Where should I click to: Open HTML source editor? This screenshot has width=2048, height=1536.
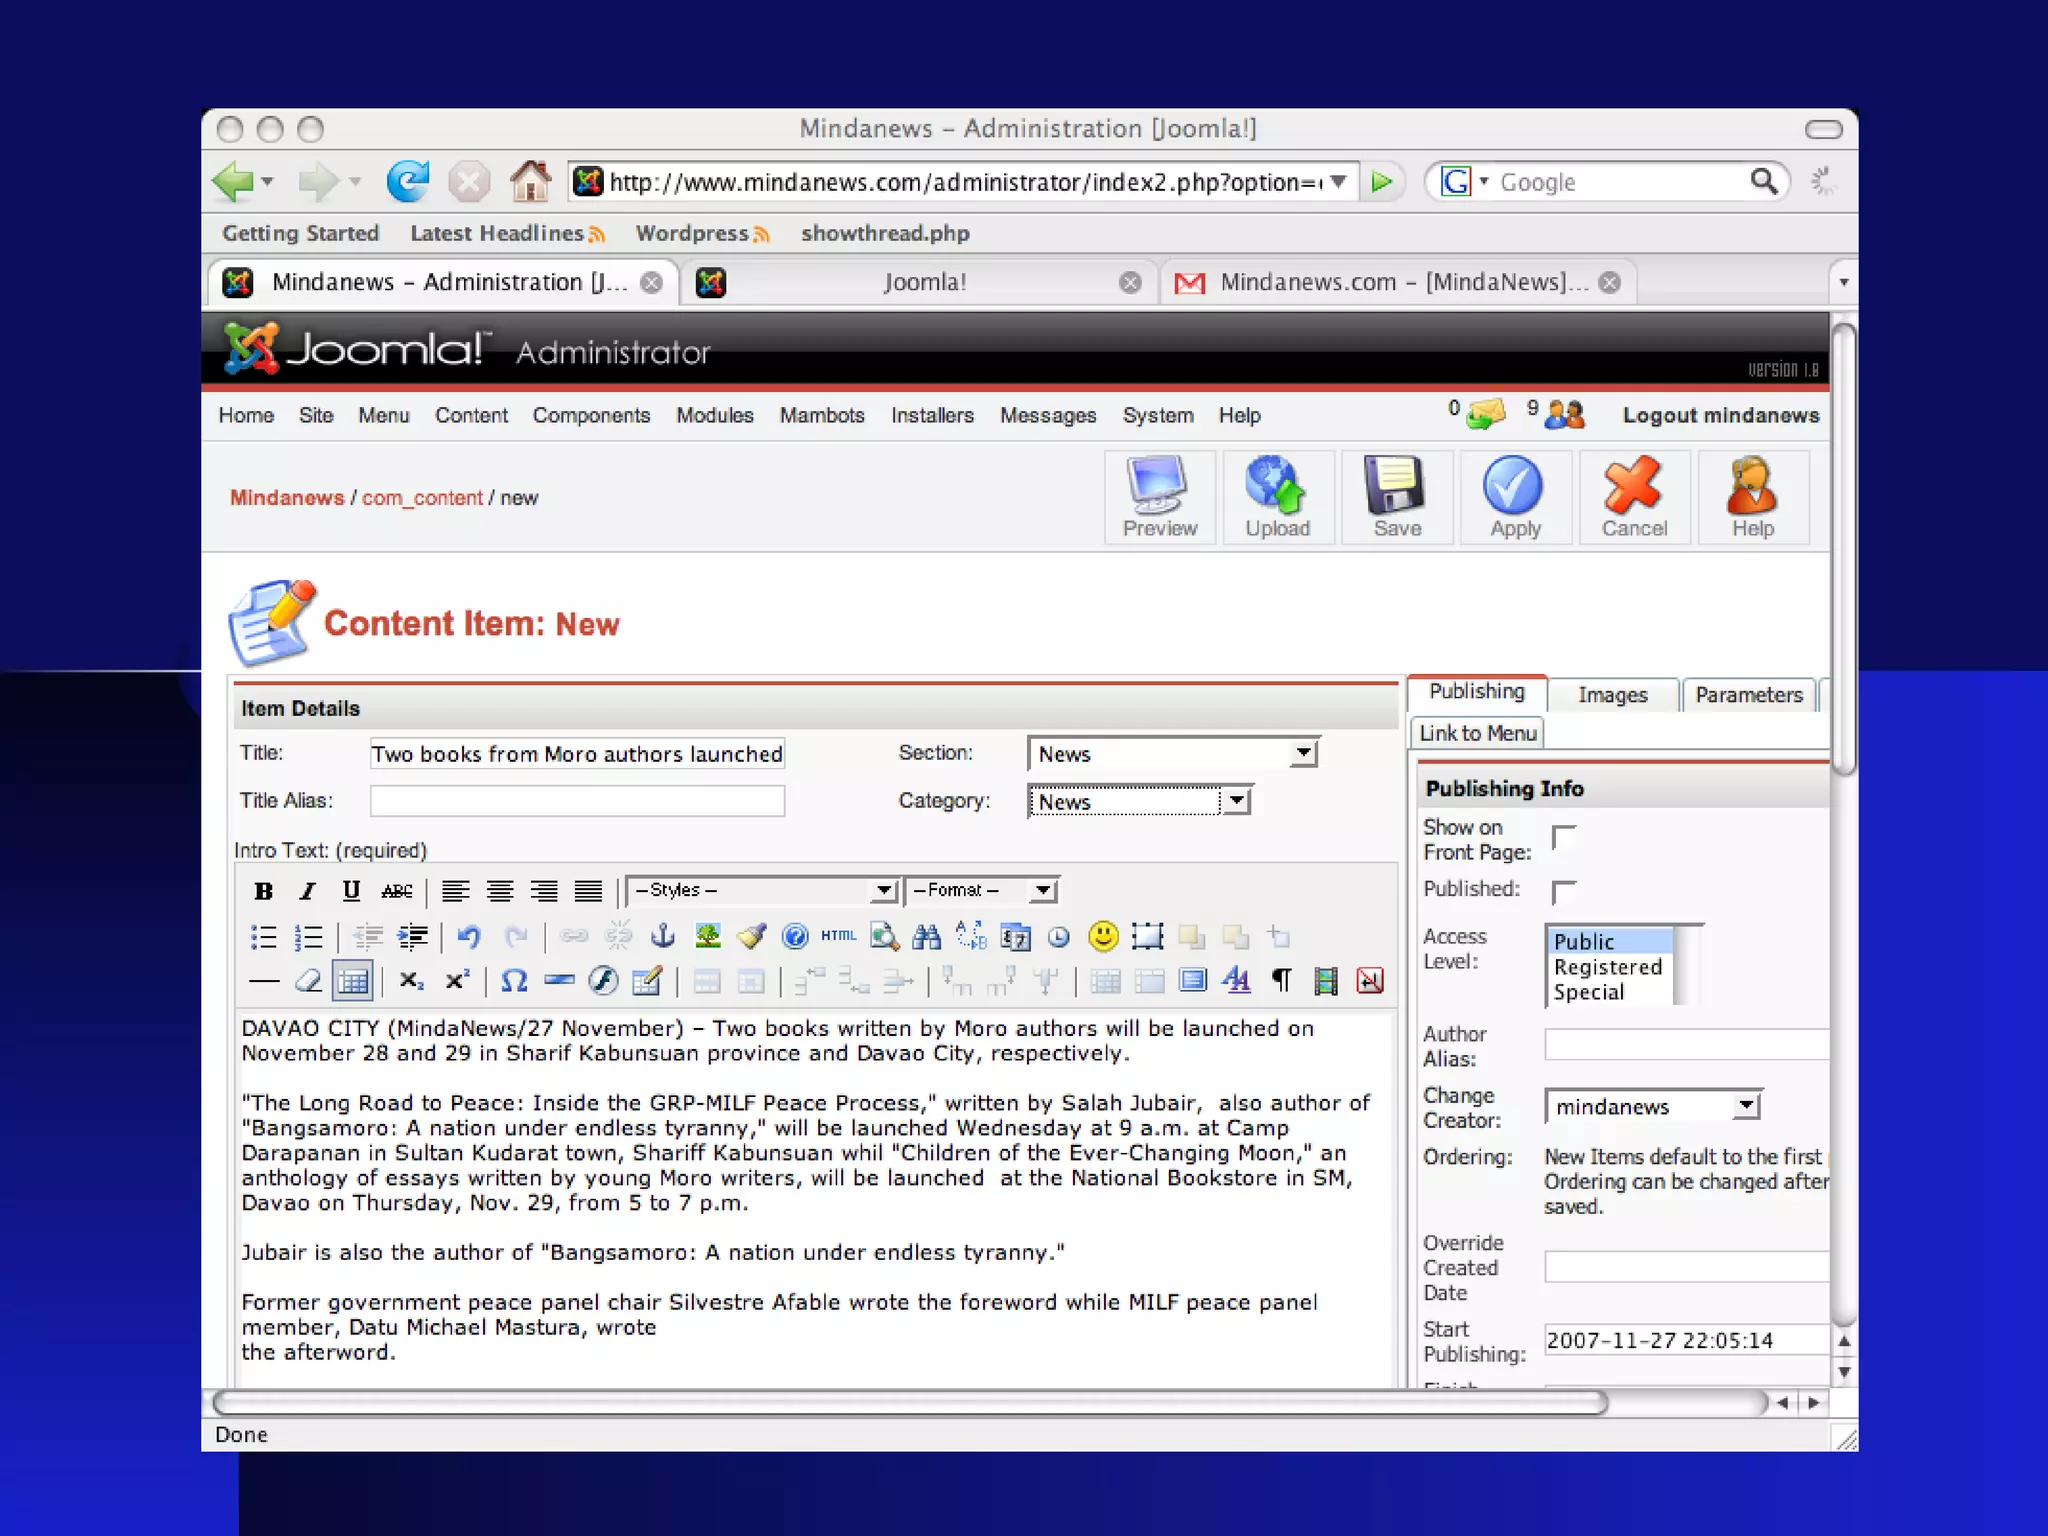pos(838,936)
